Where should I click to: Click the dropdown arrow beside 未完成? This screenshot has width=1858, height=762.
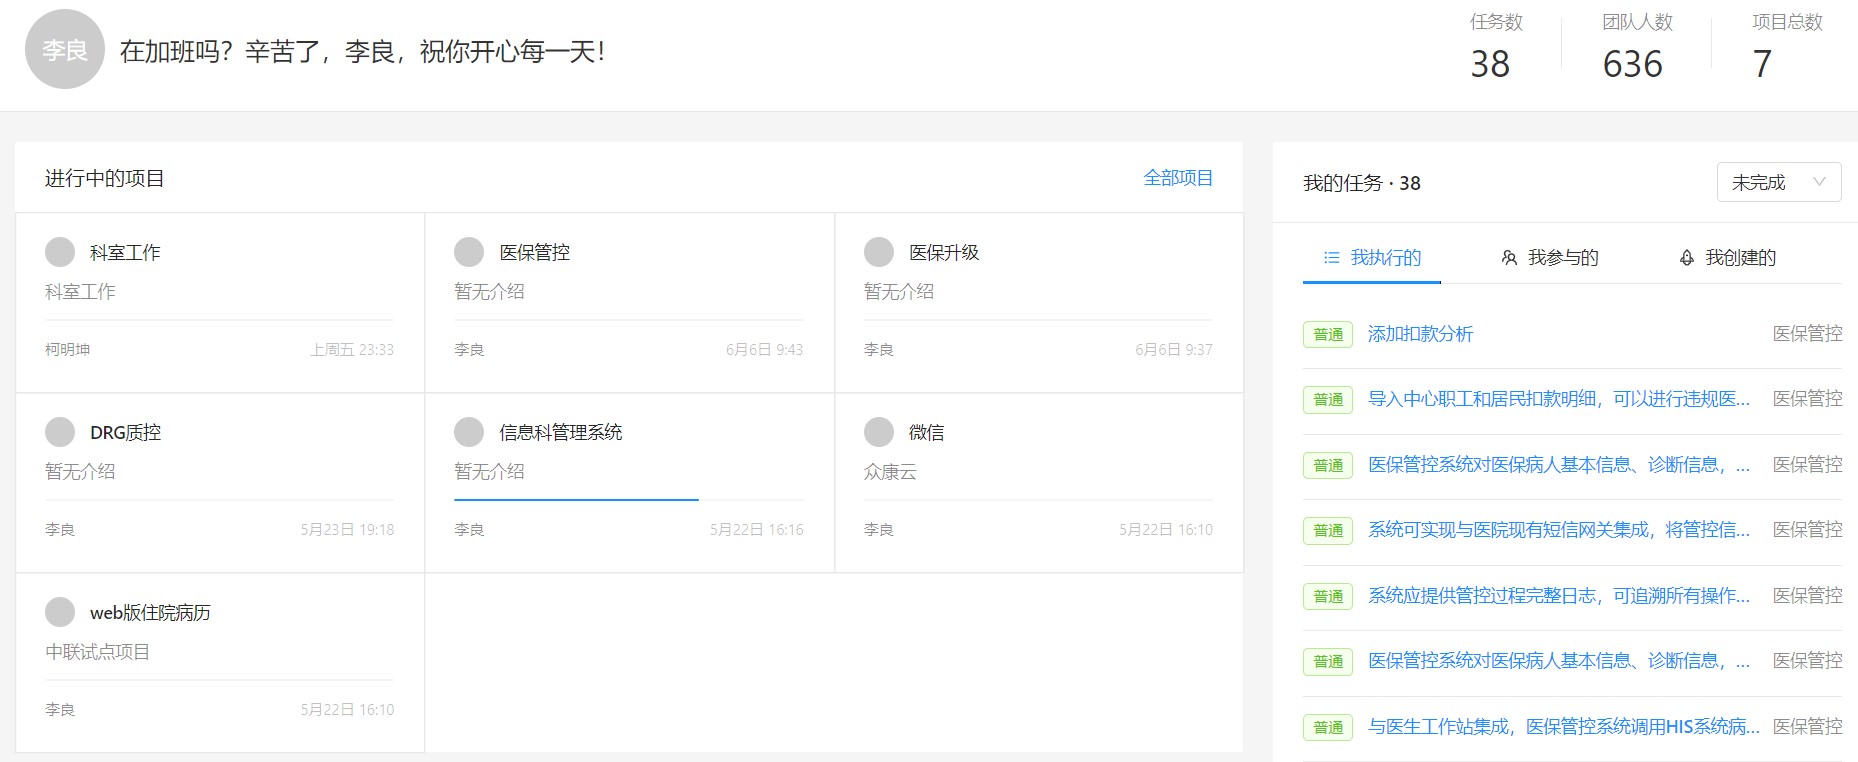pos(1819,182)
